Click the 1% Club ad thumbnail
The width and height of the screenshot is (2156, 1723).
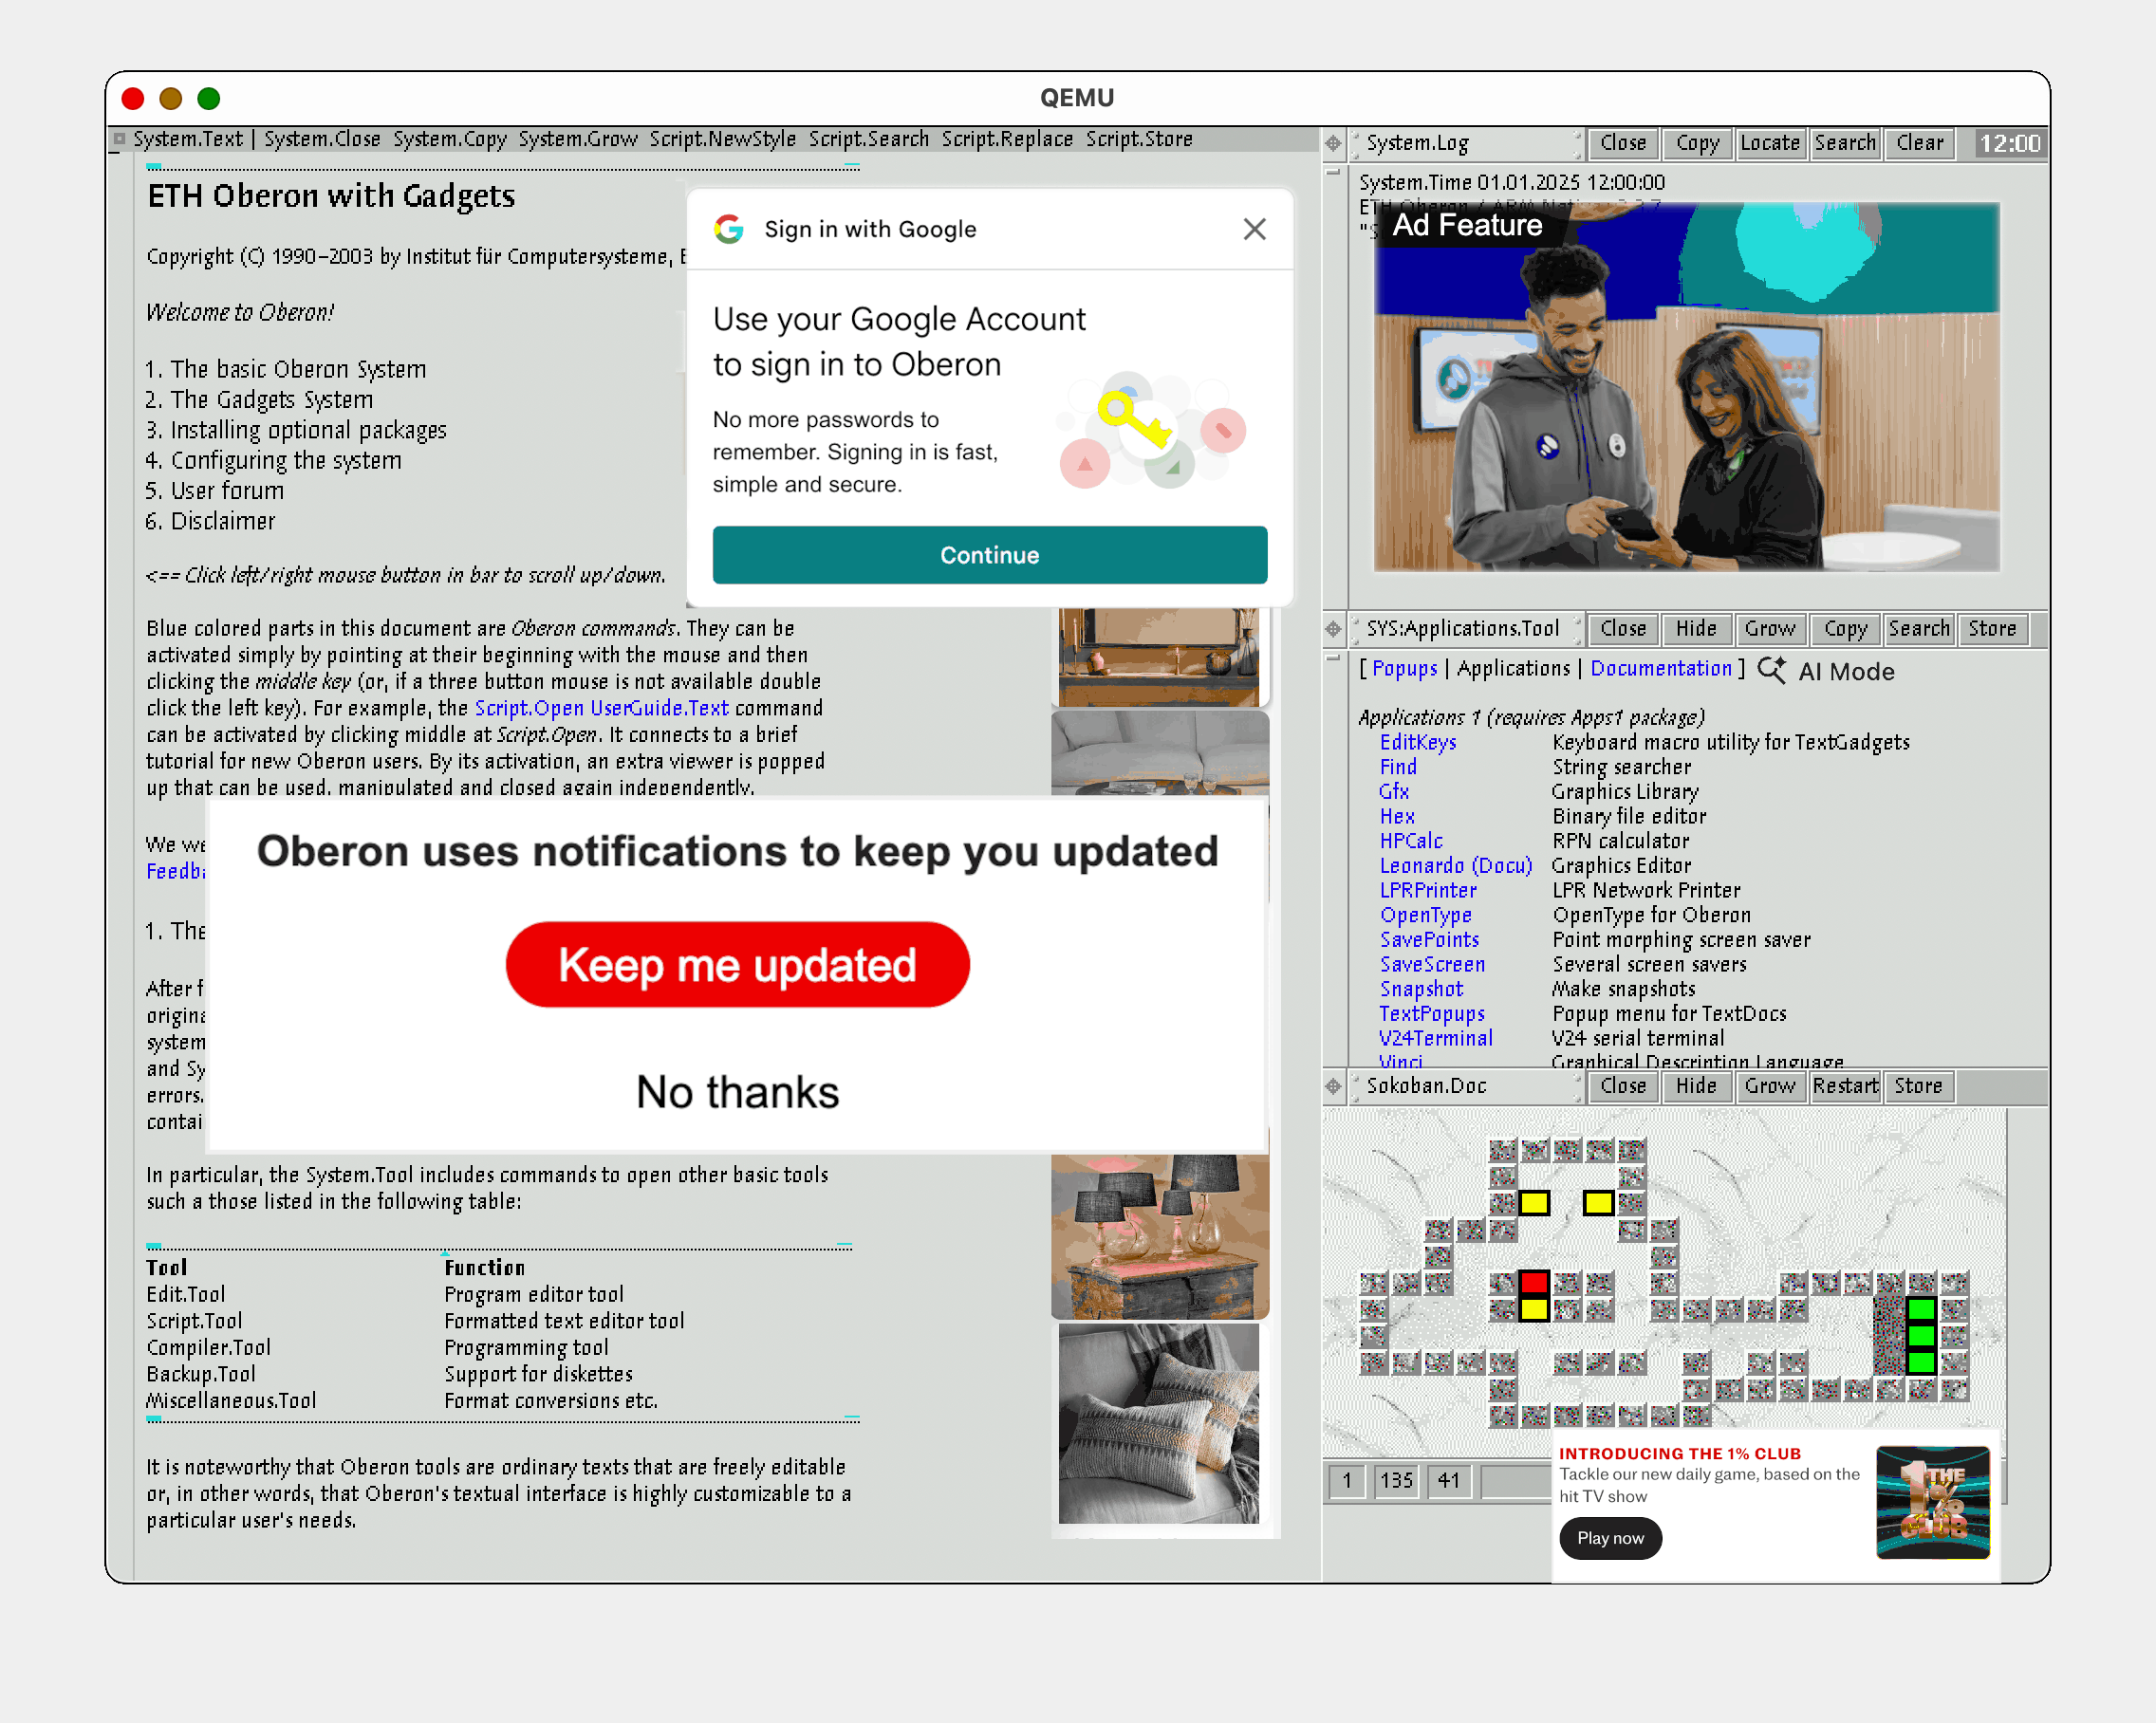coord(1932,1502)
